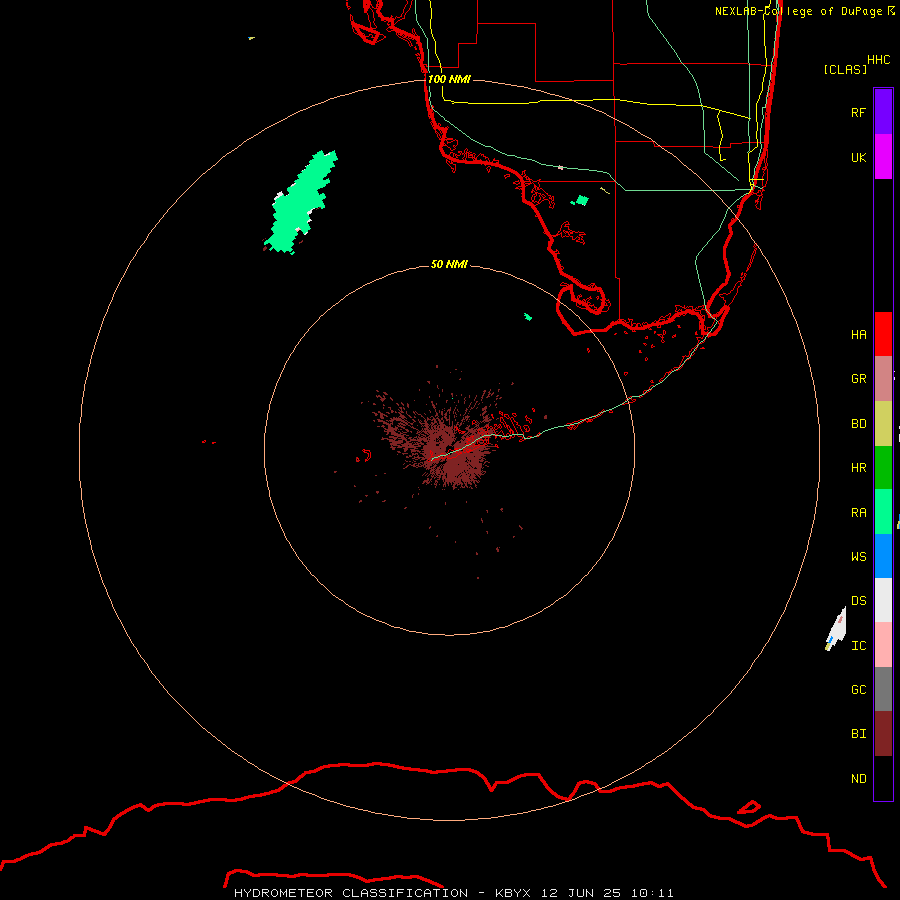Screen dimensions: 900x900
Task: Click the purple RF legend color swatch
Action: (883, 112)
